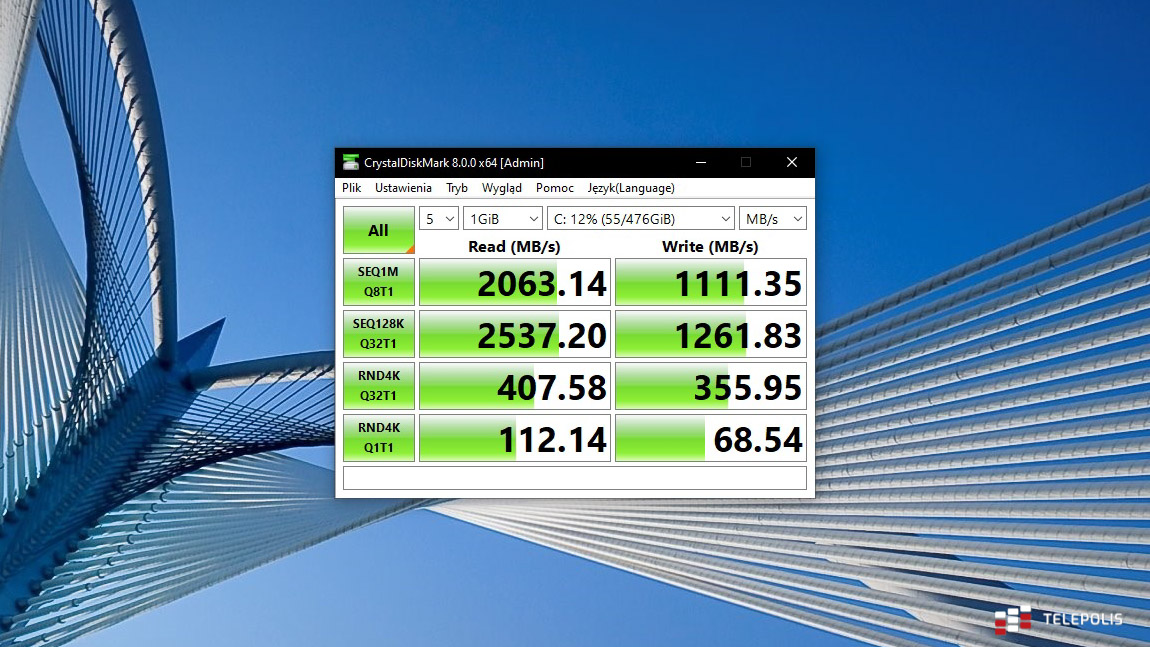Viewport: 1150px width, 647px height.
Task: Run the RND4K Q1T1 benchmark
Action: (378, 438)
